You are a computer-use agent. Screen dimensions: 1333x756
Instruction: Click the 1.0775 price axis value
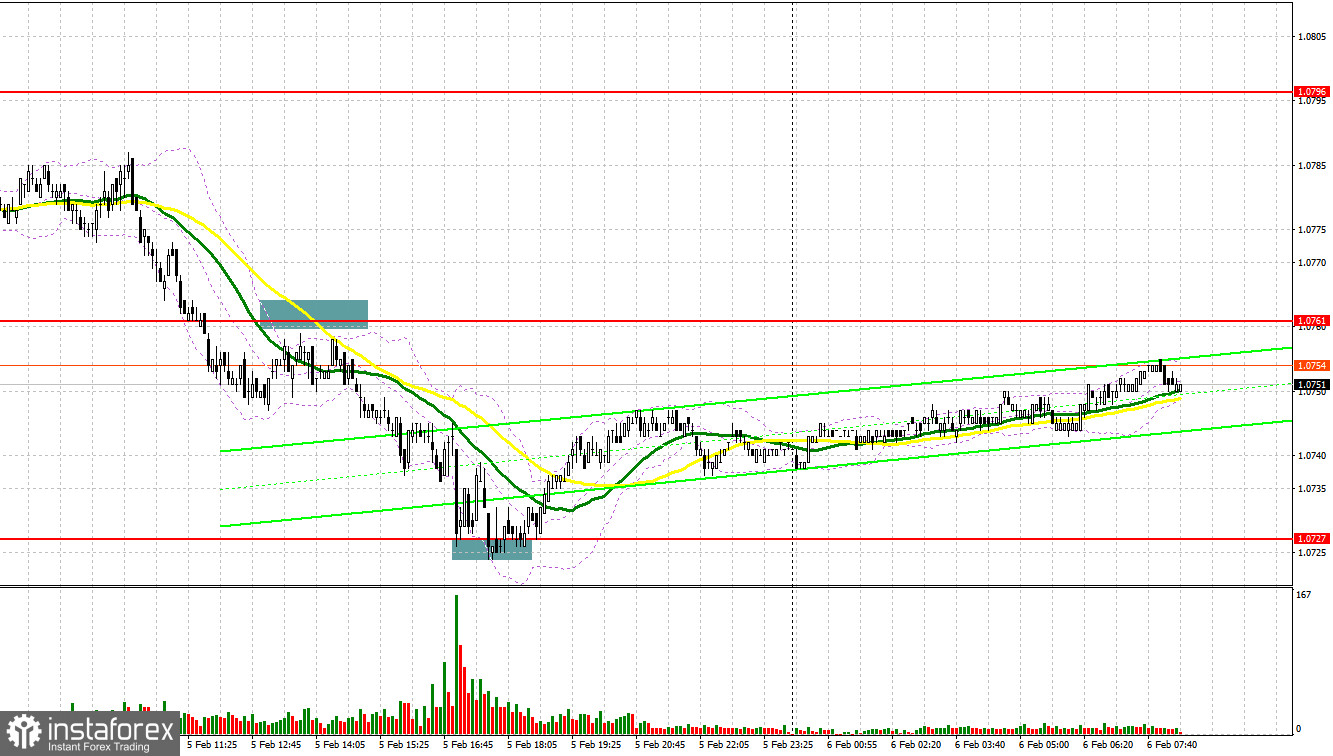1311,229
